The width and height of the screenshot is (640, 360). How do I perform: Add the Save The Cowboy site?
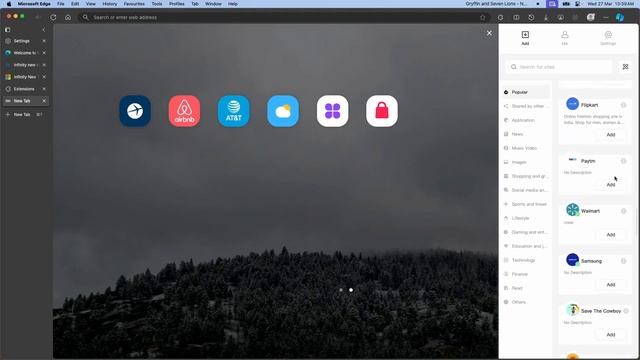click(x=611, y=335)
